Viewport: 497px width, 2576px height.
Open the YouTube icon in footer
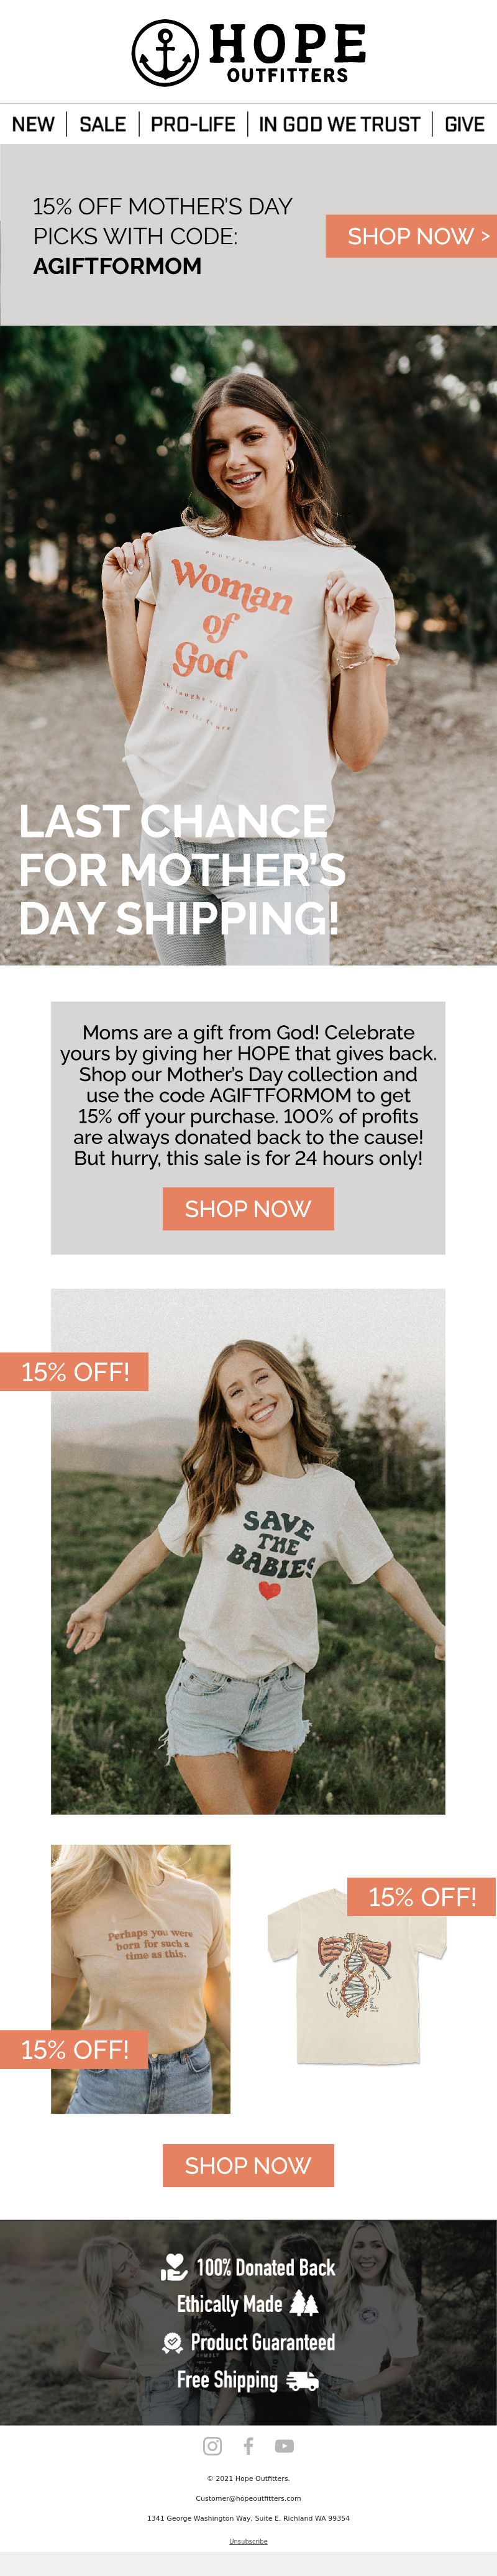pyautogui.click(x=284, y=2446)
